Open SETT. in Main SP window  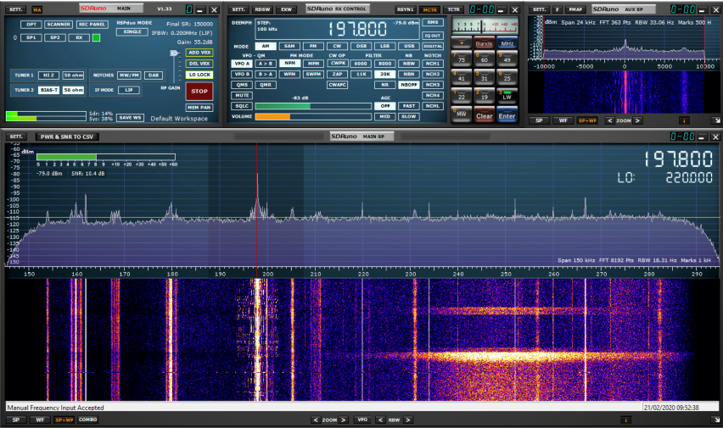pyautogui.click(x=16, y=137)
